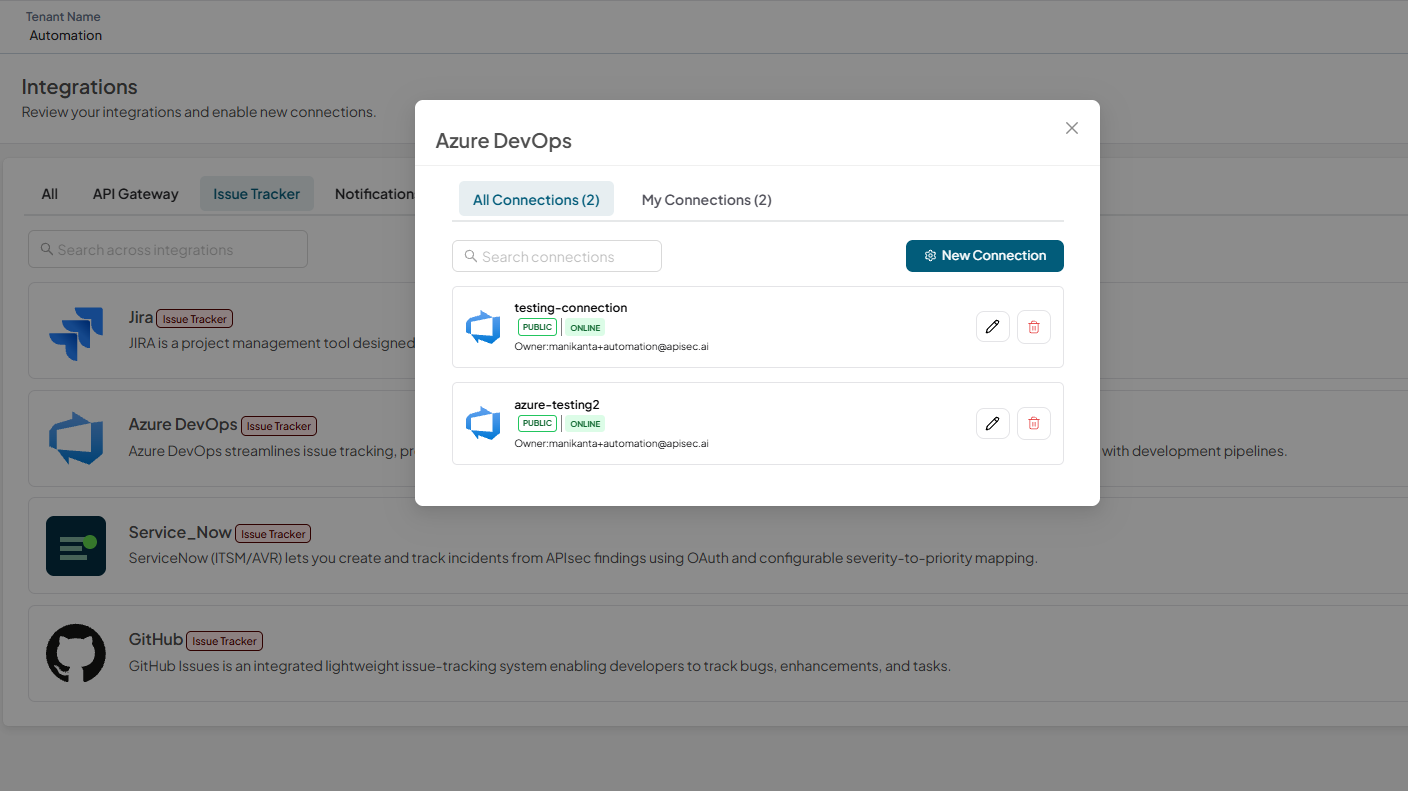Switch to the My Connections (2) tab
The height and width of the screenshot is (791, 1408).
point(707,200)
